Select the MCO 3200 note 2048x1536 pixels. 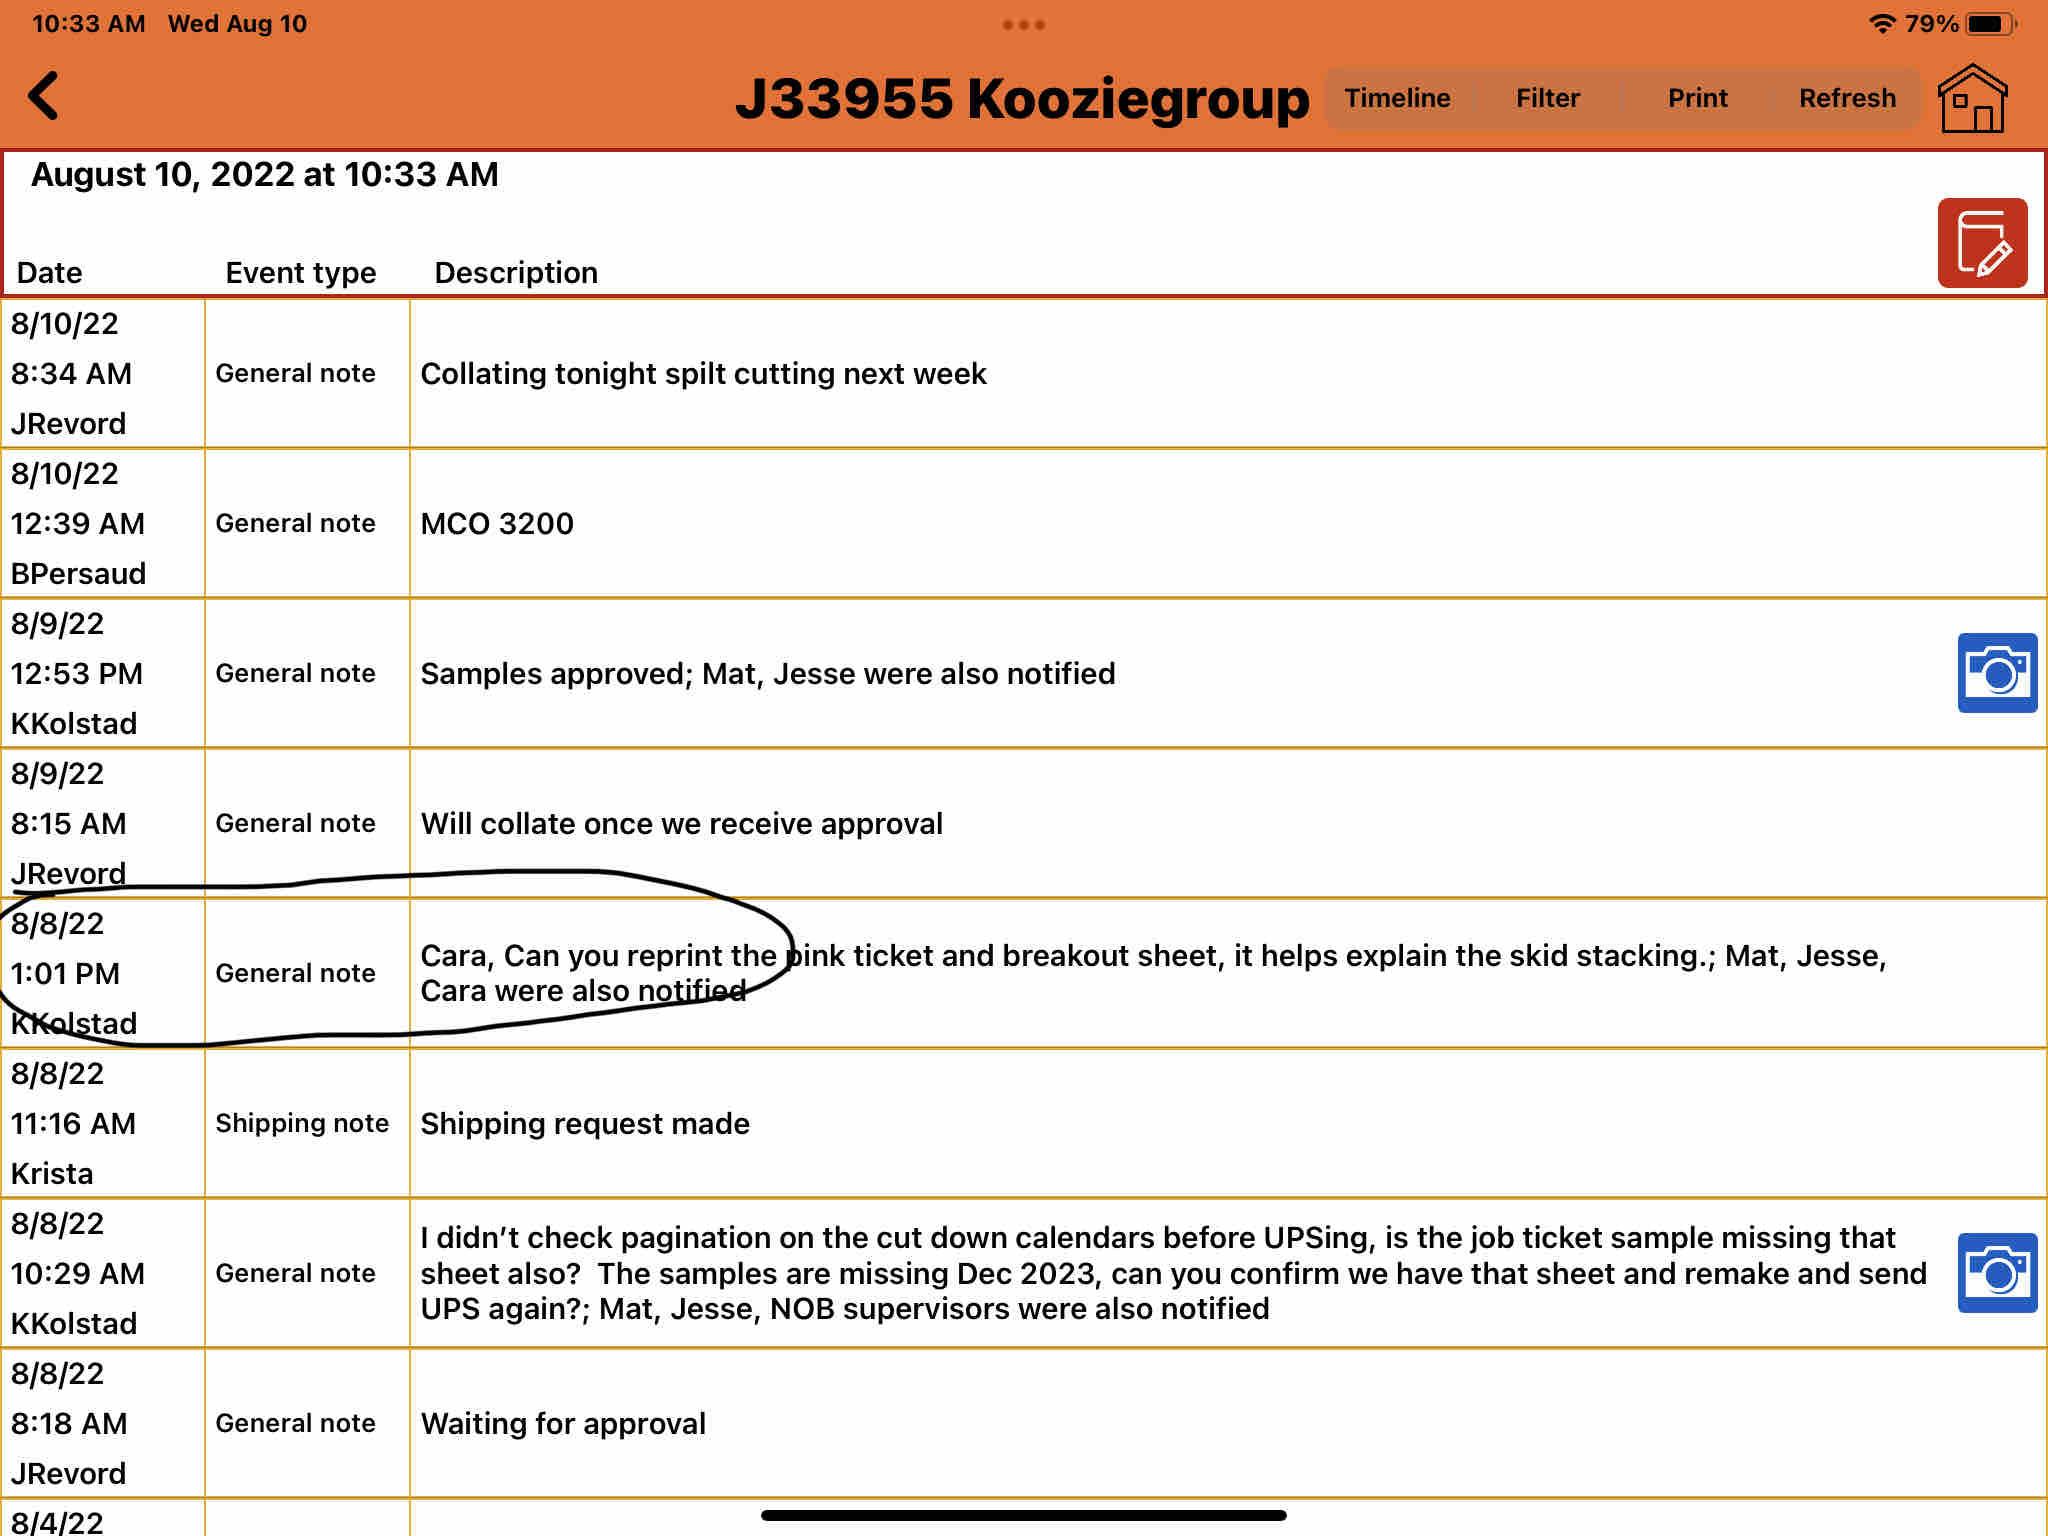(x=497, y=524)
